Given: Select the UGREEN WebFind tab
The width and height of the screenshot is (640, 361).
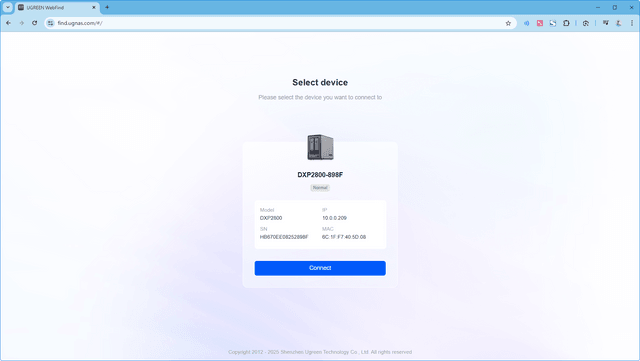Looking at the screenshot, I should pos(57,7).
